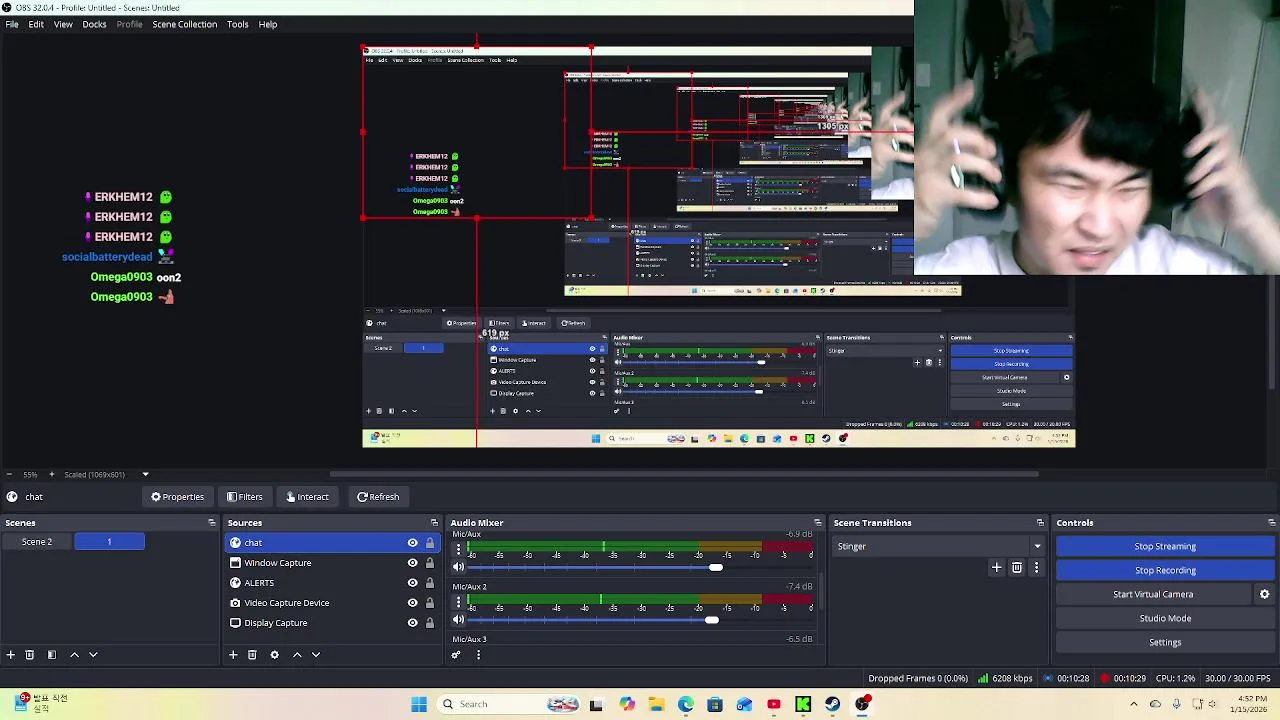Move source up in Sources list
The height and width of the screenshot is (720, 1280).
click(297, 655)
